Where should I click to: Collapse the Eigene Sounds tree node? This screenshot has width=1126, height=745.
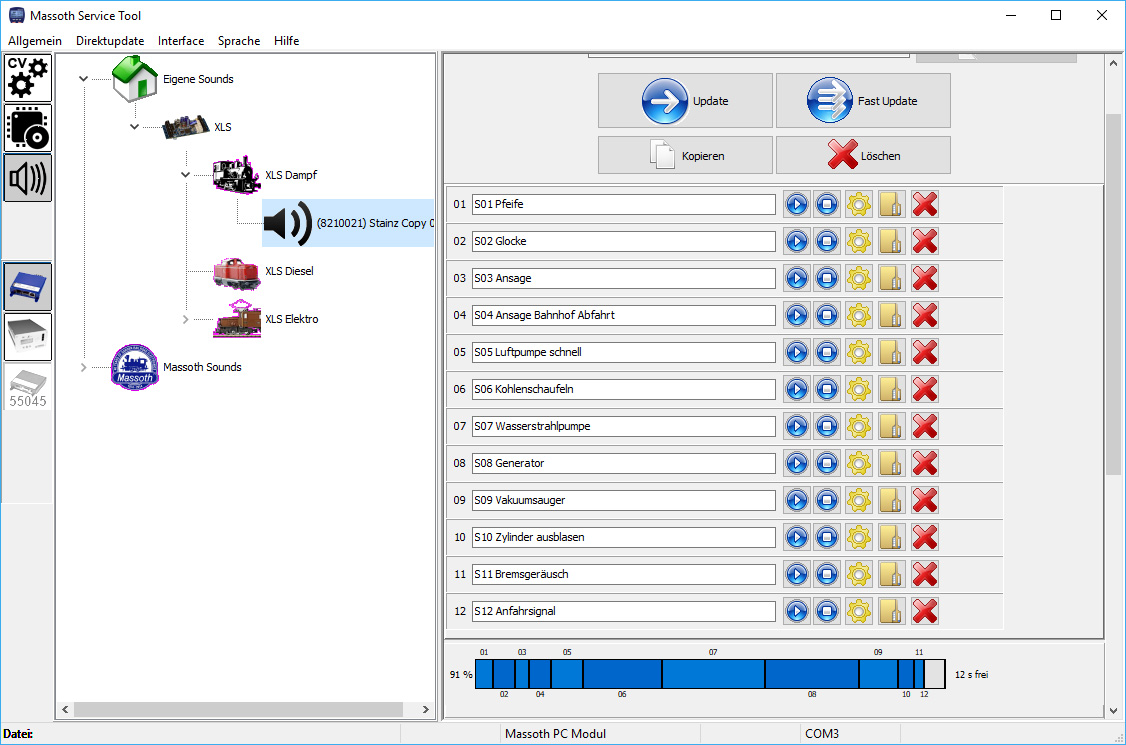[83, 79]
